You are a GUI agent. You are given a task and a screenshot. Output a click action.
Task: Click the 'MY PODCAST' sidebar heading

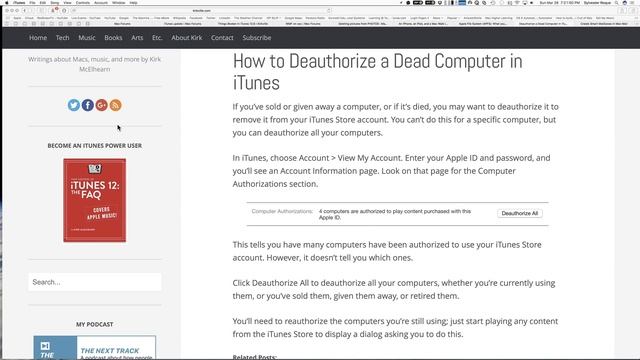point(95,324)
